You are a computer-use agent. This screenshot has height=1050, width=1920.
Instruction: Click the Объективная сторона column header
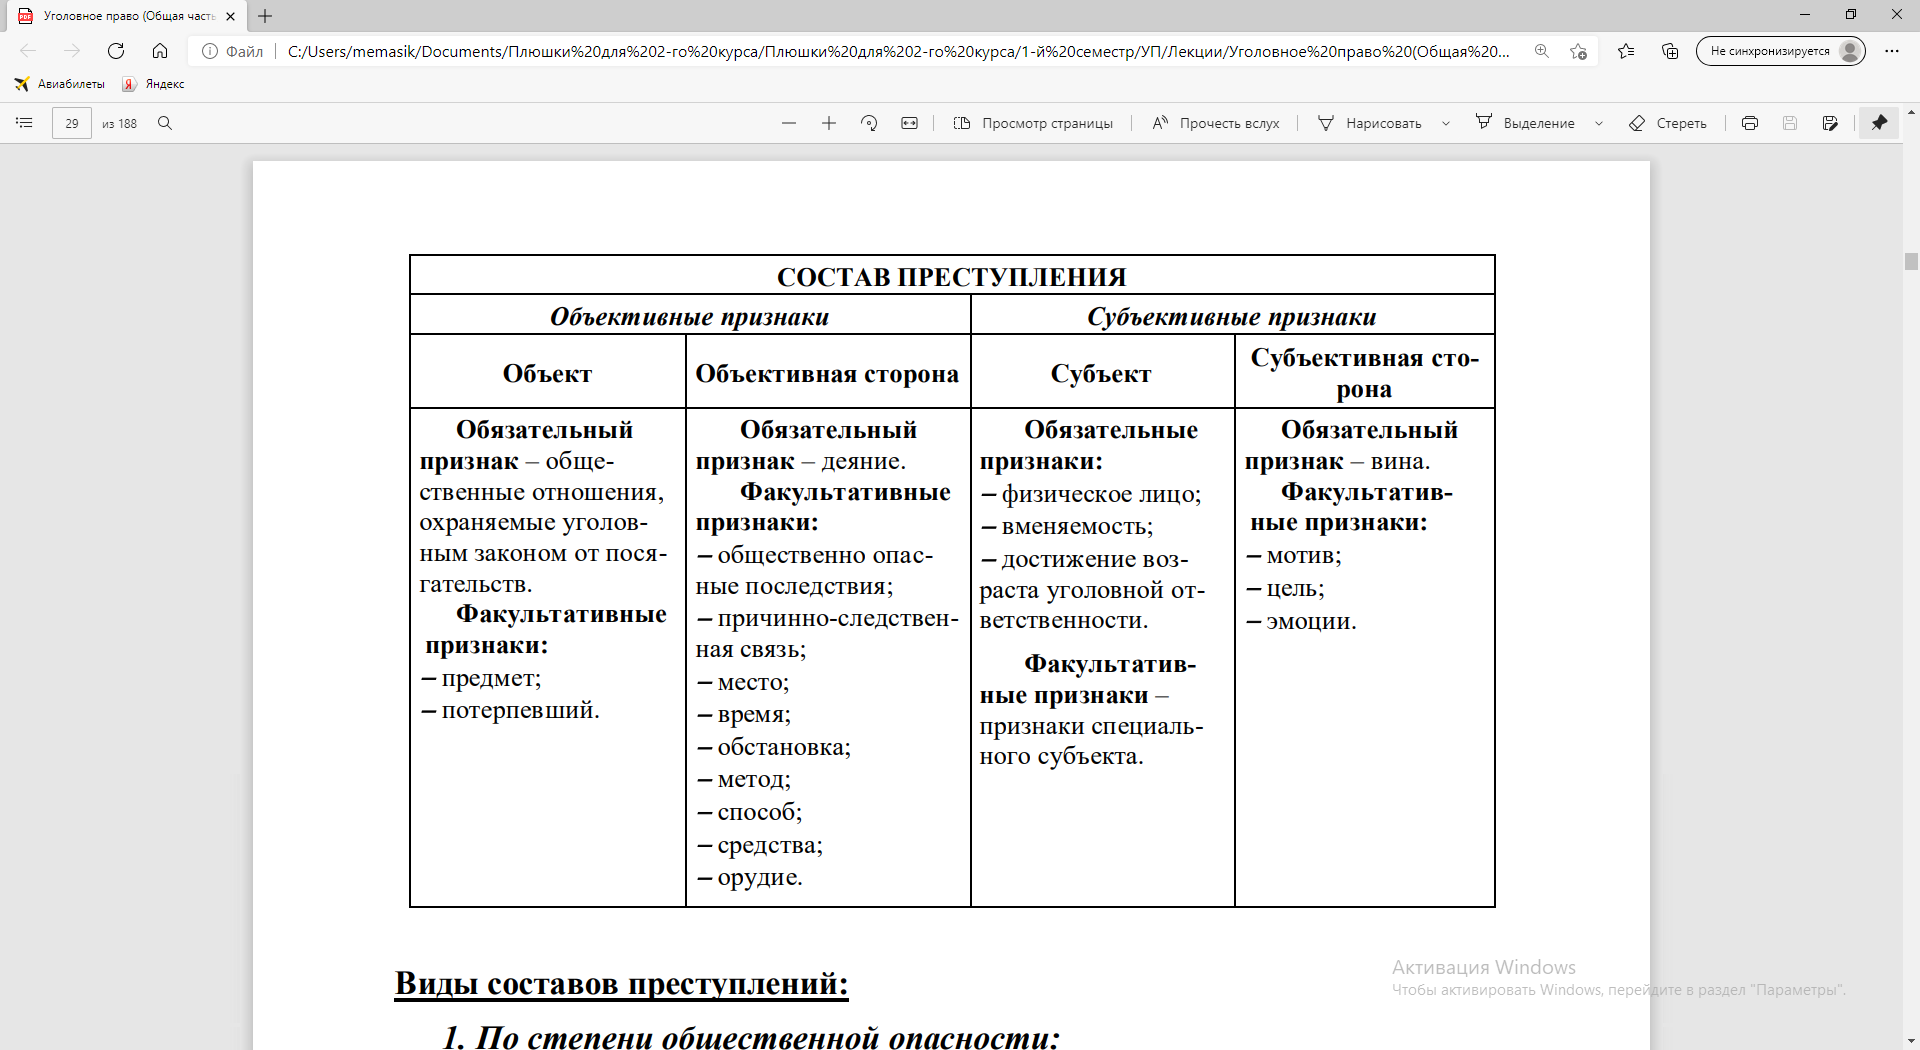827,373
